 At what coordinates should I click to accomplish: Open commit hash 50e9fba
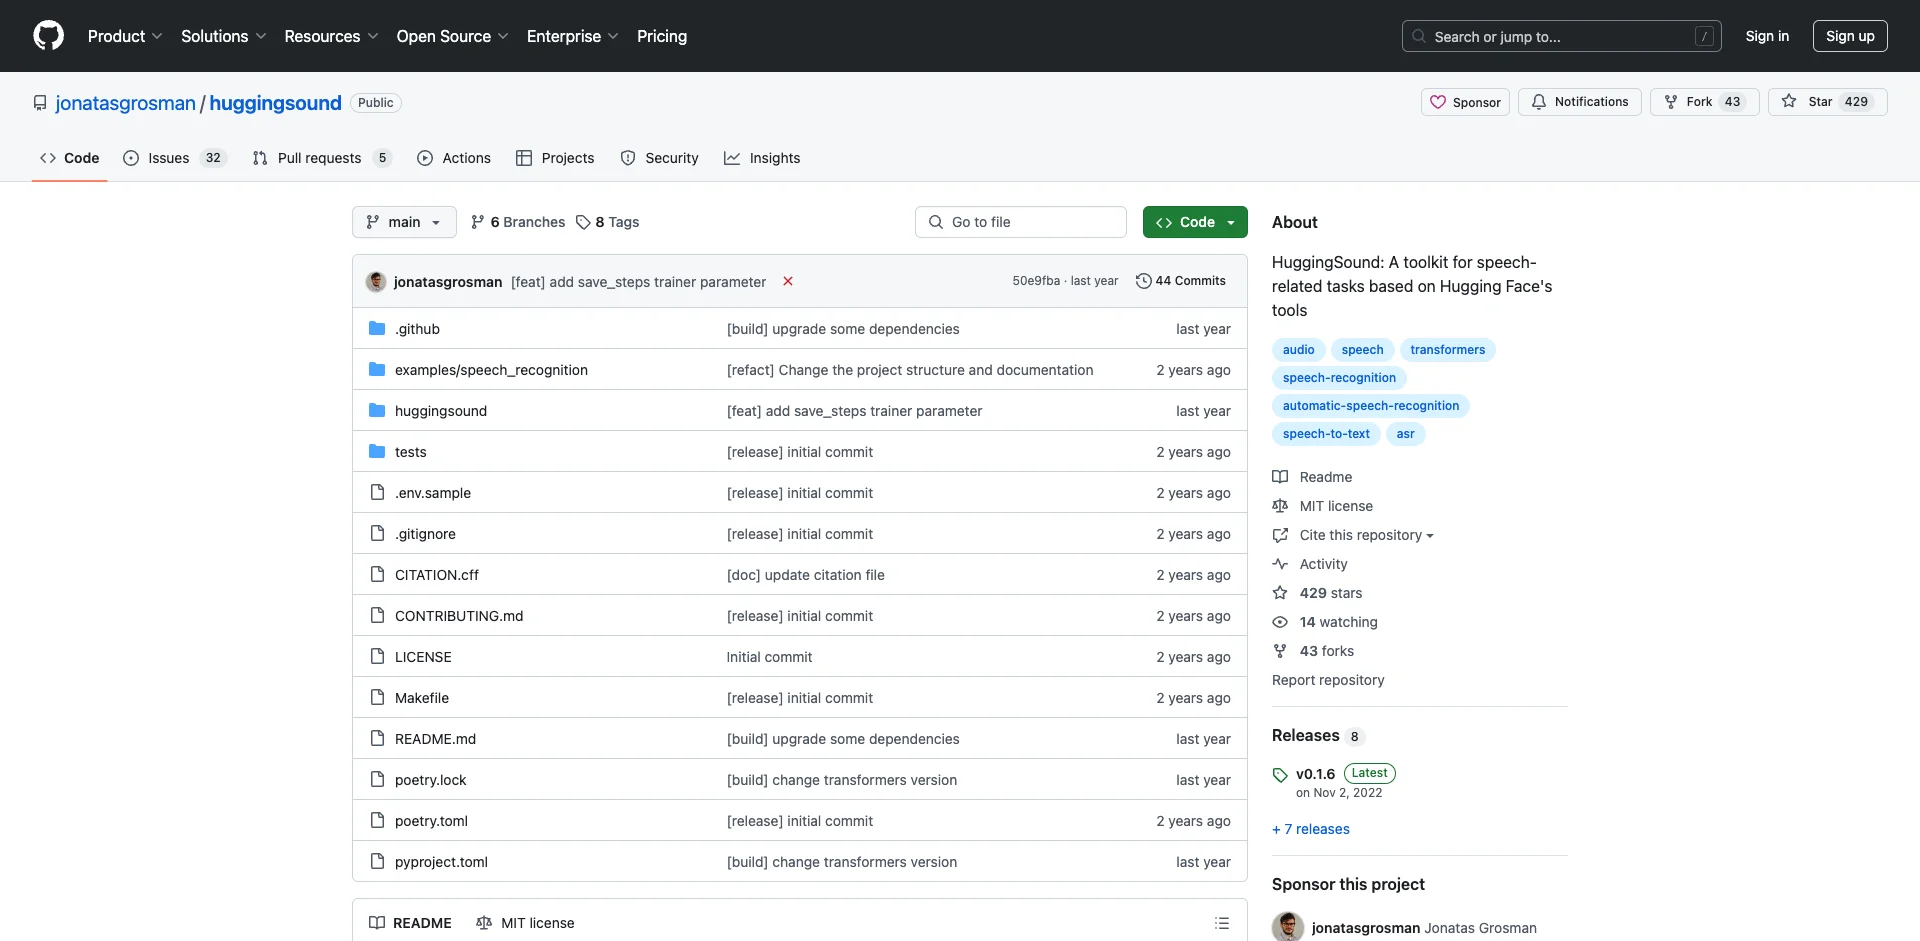pos(1036,281)
